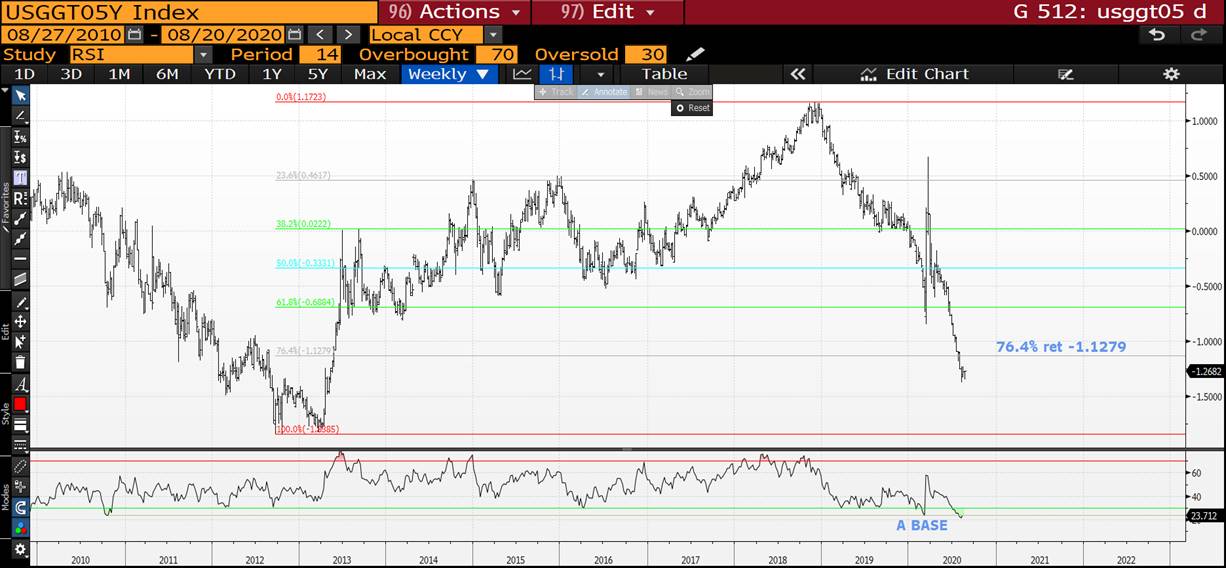The width and height of the screenshot is (1226, 568).
Task: Click the Edit Chart button
Action: pyautogui.click(x=914, y=74)
